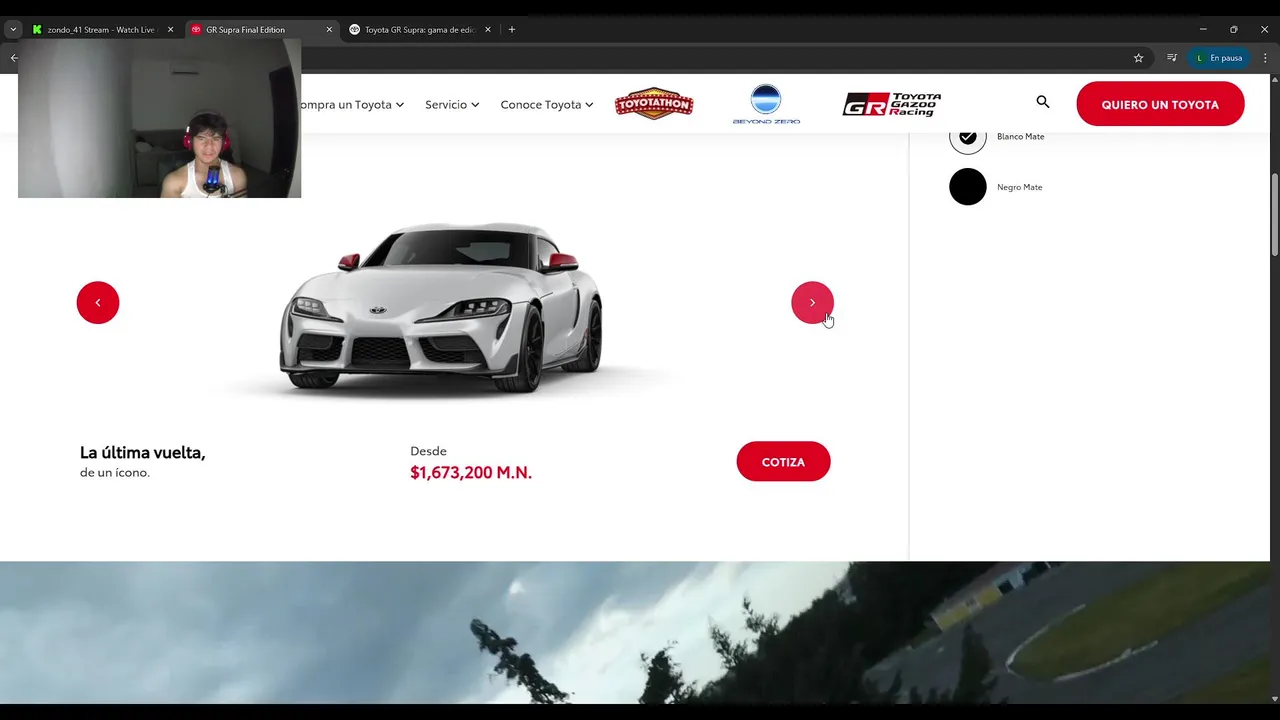Screen dimensions: 1280x720
Task: Select the Blanco Mate color swatch
Action: pyautogui.click(x=968, y=137)
